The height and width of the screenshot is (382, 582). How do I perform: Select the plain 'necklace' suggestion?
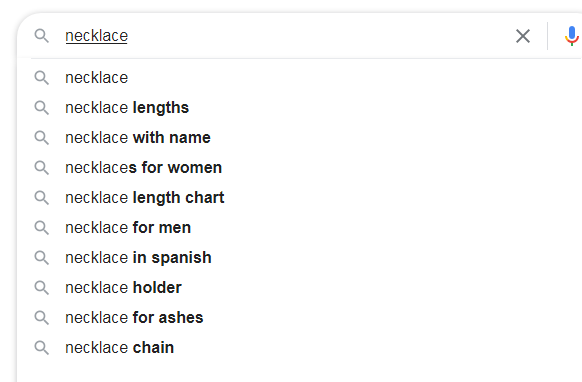[x=299, y=78]
